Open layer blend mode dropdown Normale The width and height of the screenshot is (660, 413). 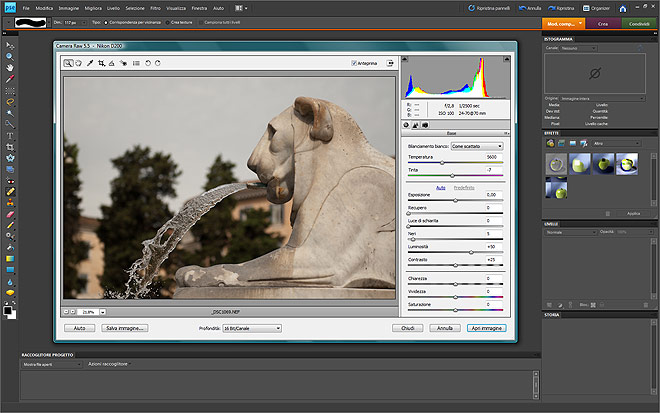(571, 232)
